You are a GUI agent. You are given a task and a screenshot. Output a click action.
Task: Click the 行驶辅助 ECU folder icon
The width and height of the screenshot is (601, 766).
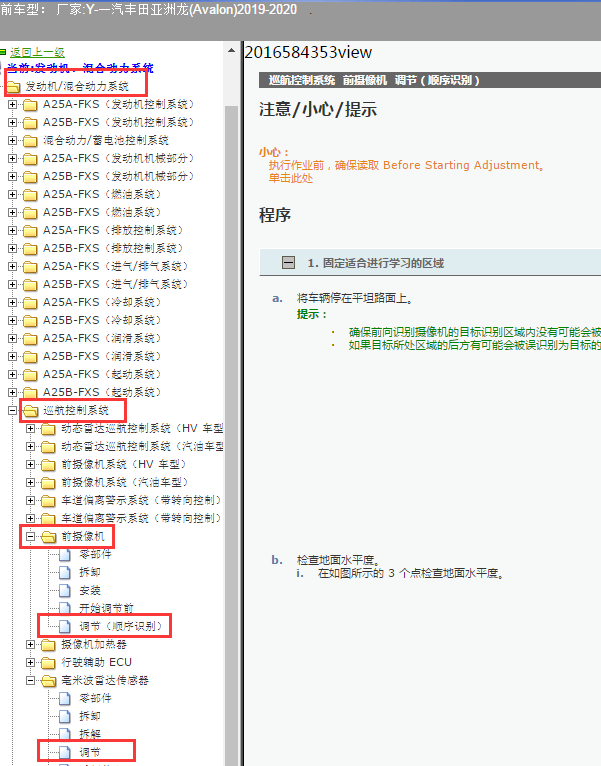pyautogui.click(x=48, y=663)
